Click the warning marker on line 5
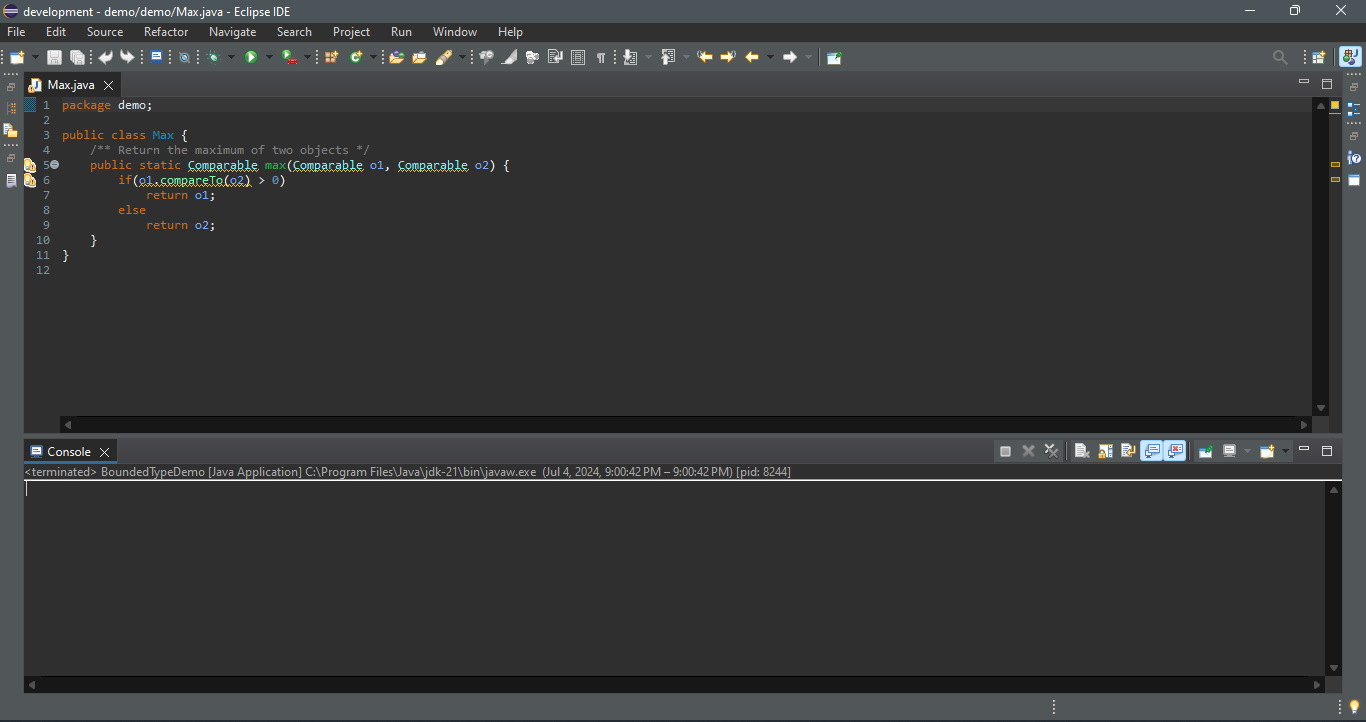1366x722 pixels. pos(30,165)
